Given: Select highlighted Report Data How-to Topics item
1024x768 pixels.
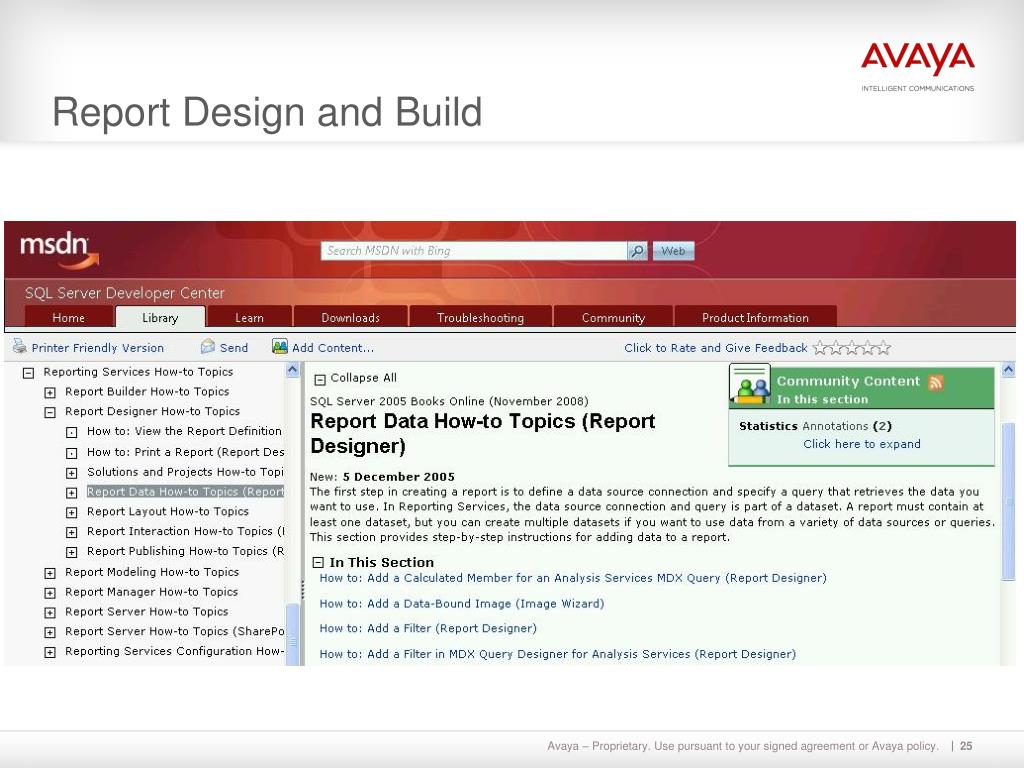Looking at the screenshot, I should [185, 492].
